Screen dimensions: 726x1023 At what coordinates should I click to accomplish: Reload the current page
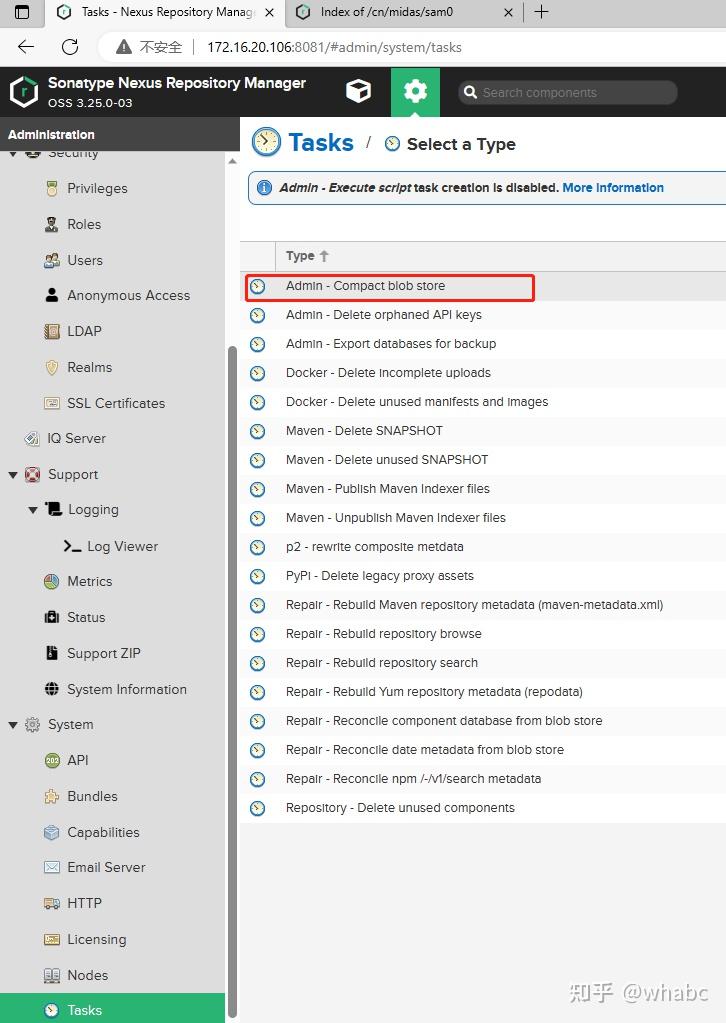point(70,46)
